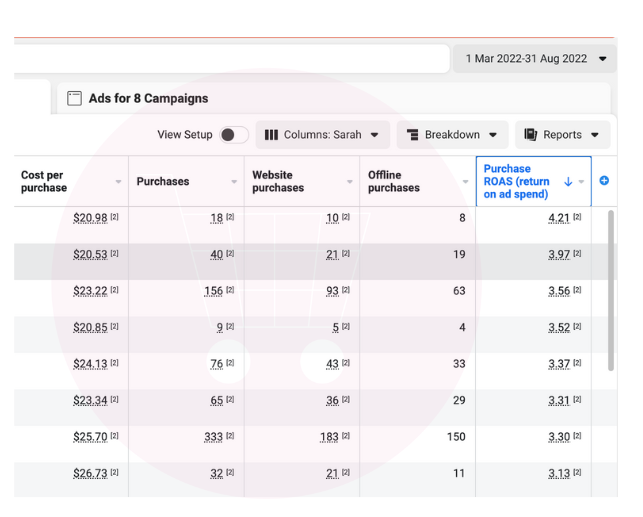Select the Offline purchases column header
Viewport: 643px width, 517px height.
pyautogui.click(x=394, y=181)
